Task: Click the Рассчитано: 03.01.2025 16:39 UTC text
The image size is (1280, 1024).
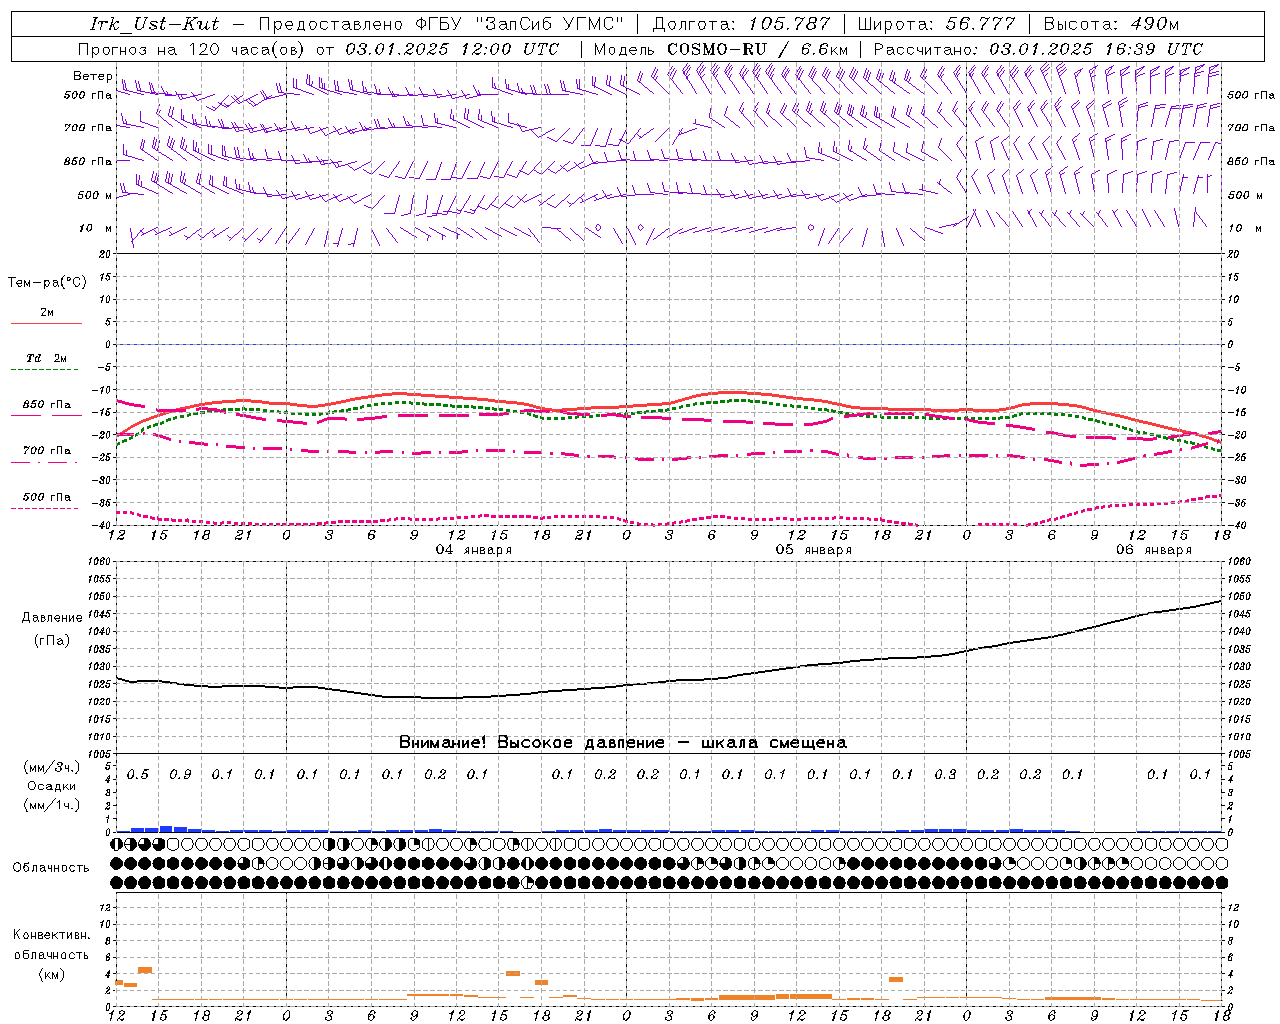Action: tap(1038, 49)
